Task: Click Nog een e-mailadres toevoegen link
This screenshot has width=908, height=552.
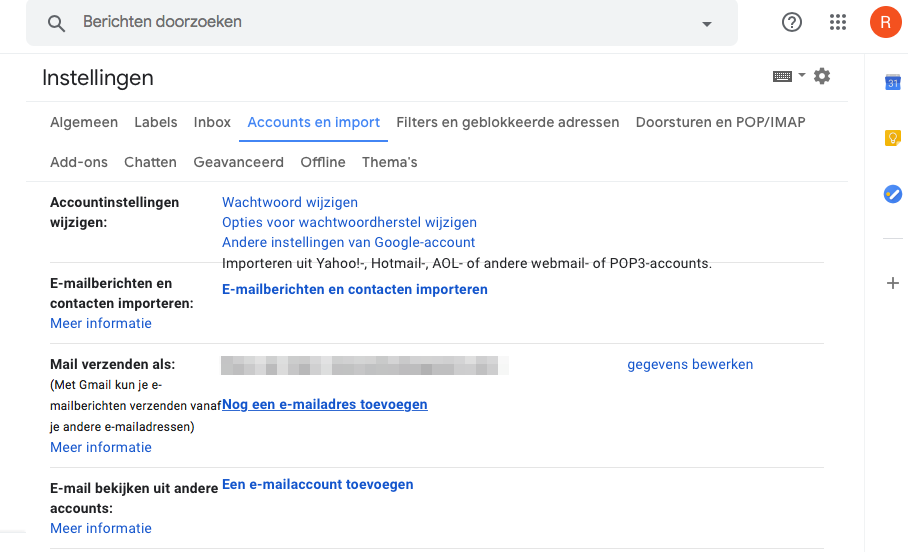Action: coord(325,404)
